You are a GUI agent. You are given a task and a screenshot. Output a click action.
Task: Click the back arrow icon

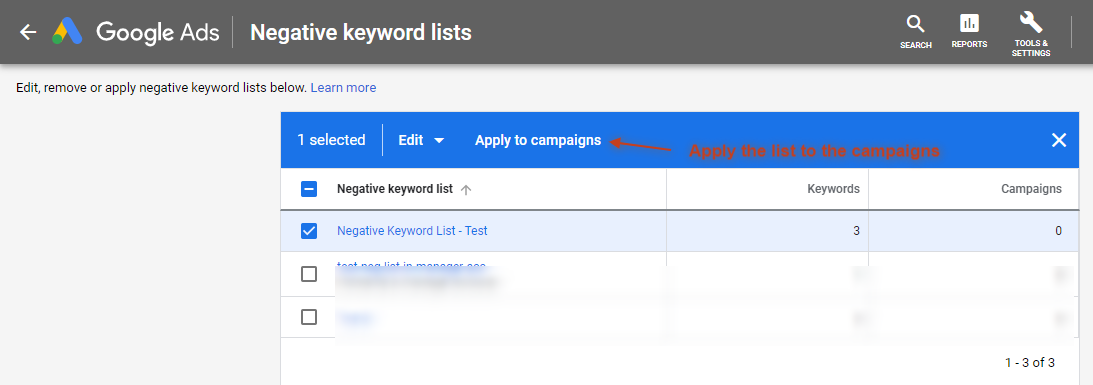coord(28,32)
